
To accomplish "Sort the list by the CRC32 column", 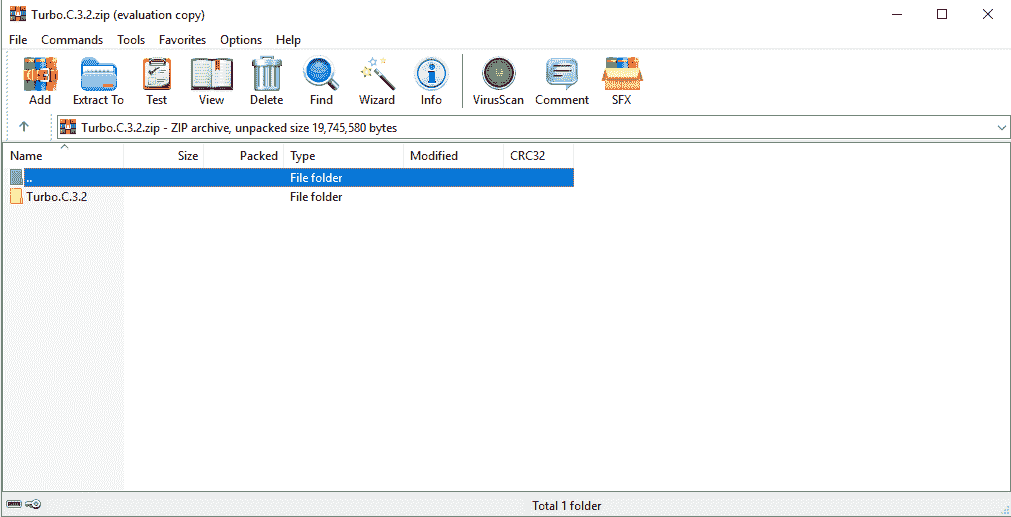I will tap(538, 155).
